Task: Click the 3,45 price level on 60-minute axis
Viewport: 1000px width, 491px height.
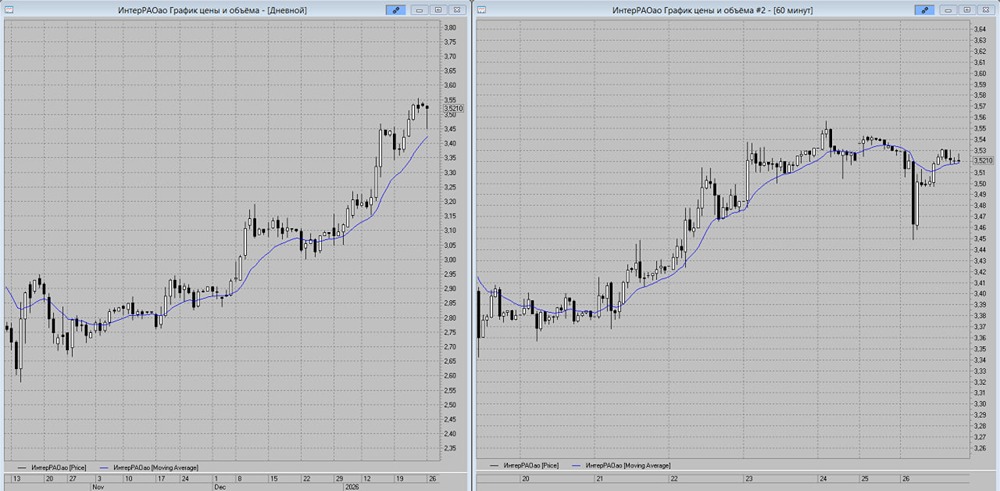Action: pyautogui.click(x=980, y=238)
